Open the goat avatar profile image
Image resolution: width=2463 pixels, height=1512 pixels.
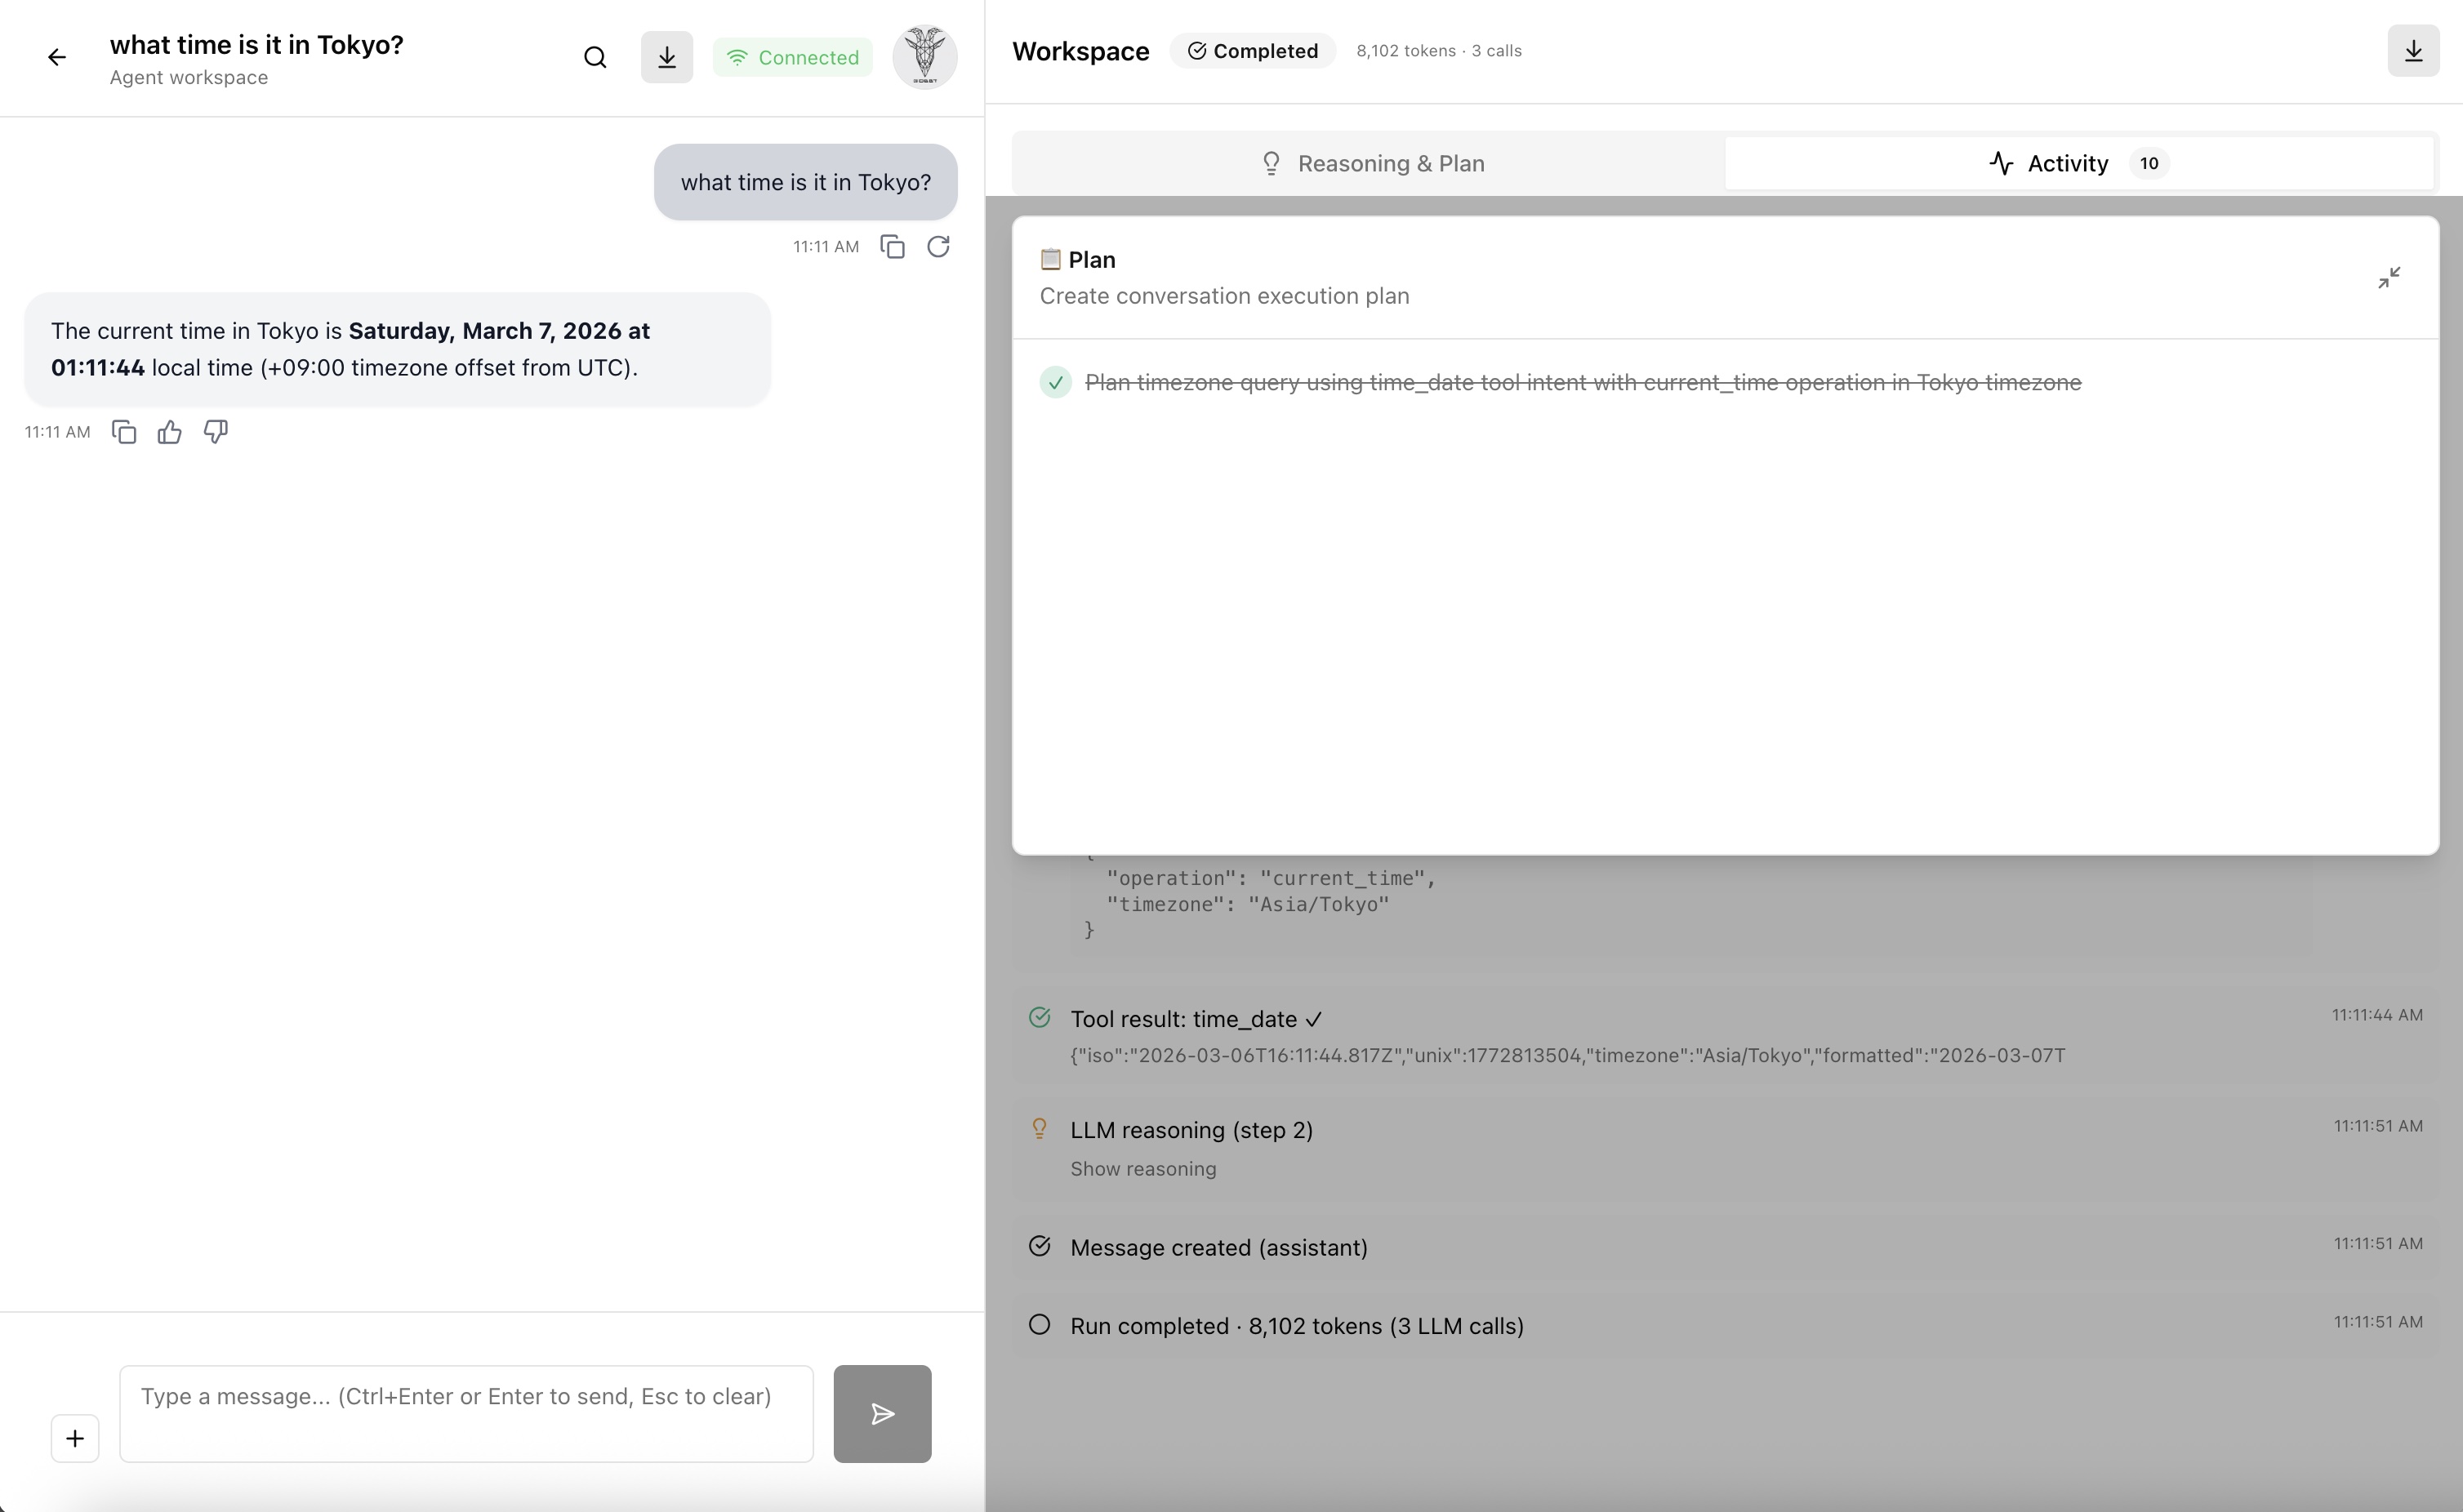coord(924,57)
